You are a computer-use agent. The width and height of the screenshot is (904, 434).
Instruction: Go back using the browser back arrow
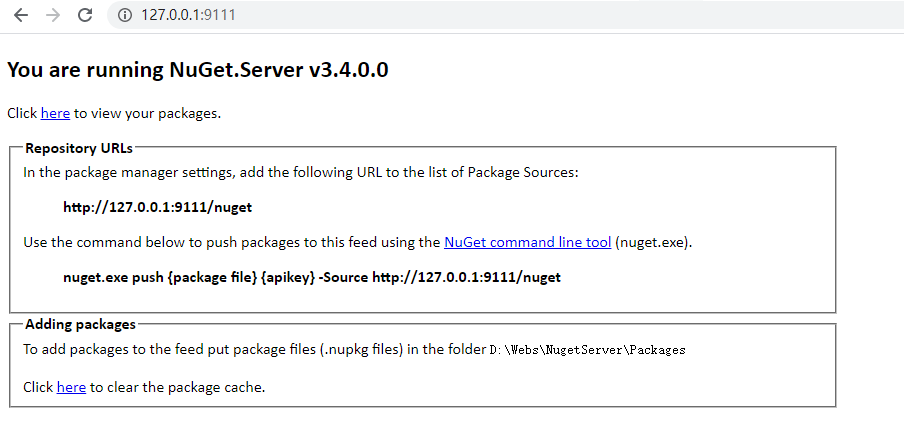coord(21,15)
